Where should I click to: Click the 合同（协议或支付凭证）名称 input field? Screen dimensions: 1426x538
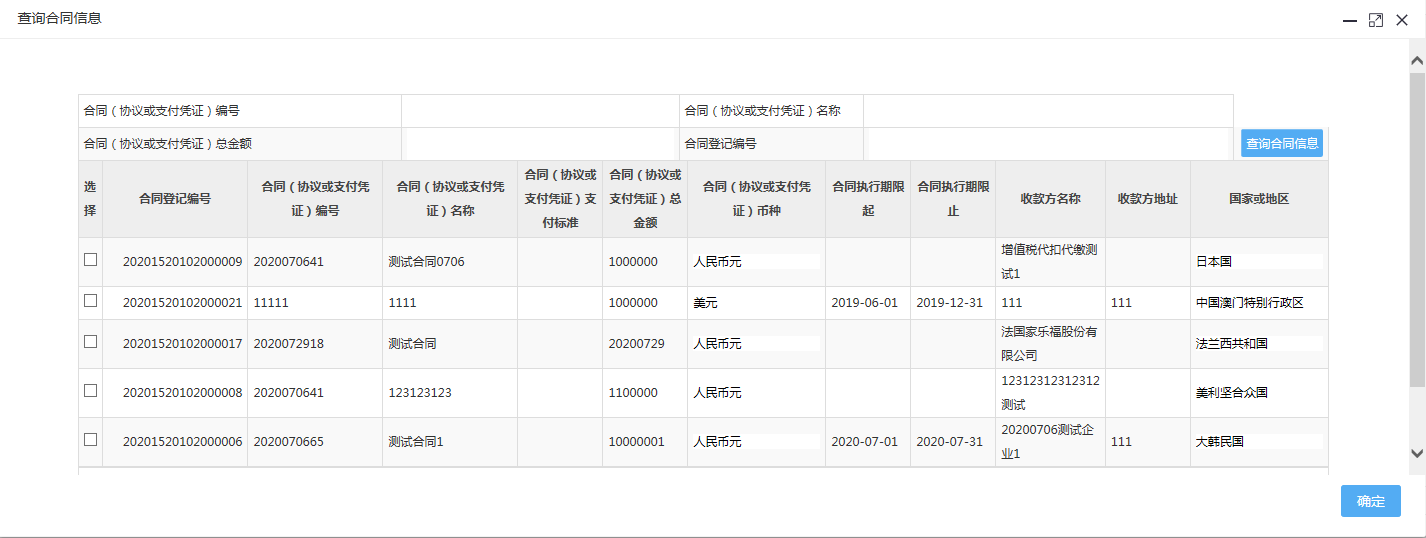pyautogui.click(x=1047, y=111)
